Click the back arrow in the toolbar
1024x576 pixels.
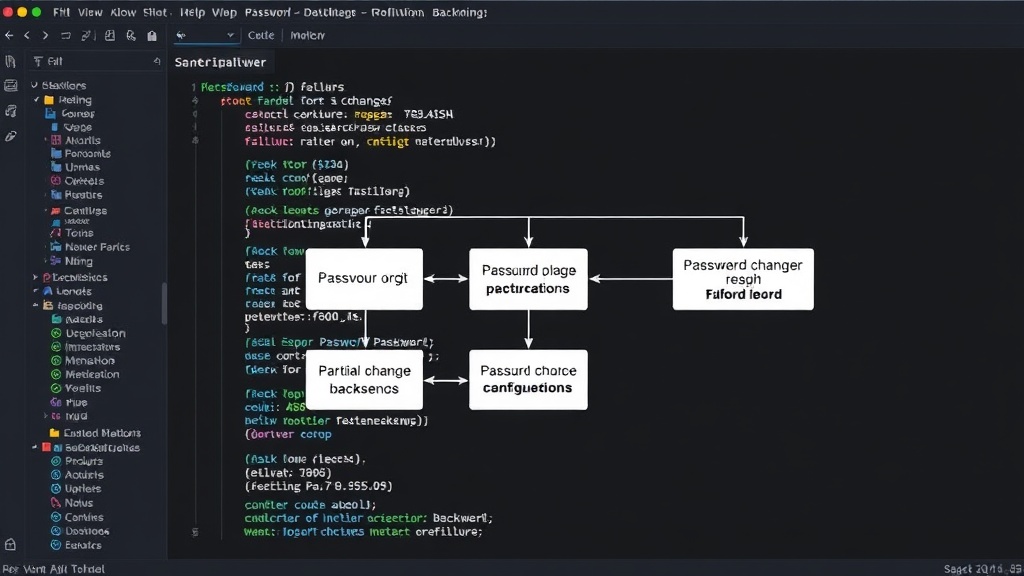coord(8,35)
